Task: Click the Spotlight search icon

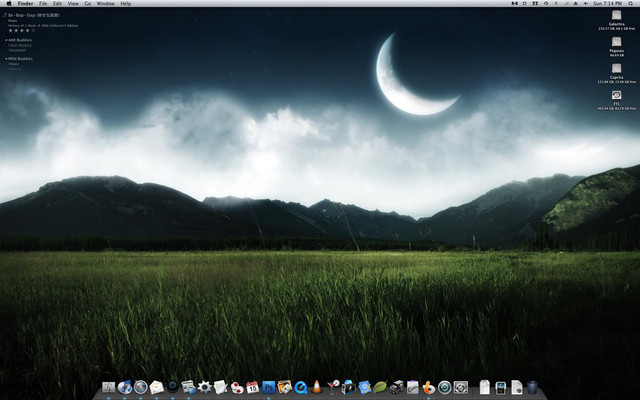Action: (632, 4)
